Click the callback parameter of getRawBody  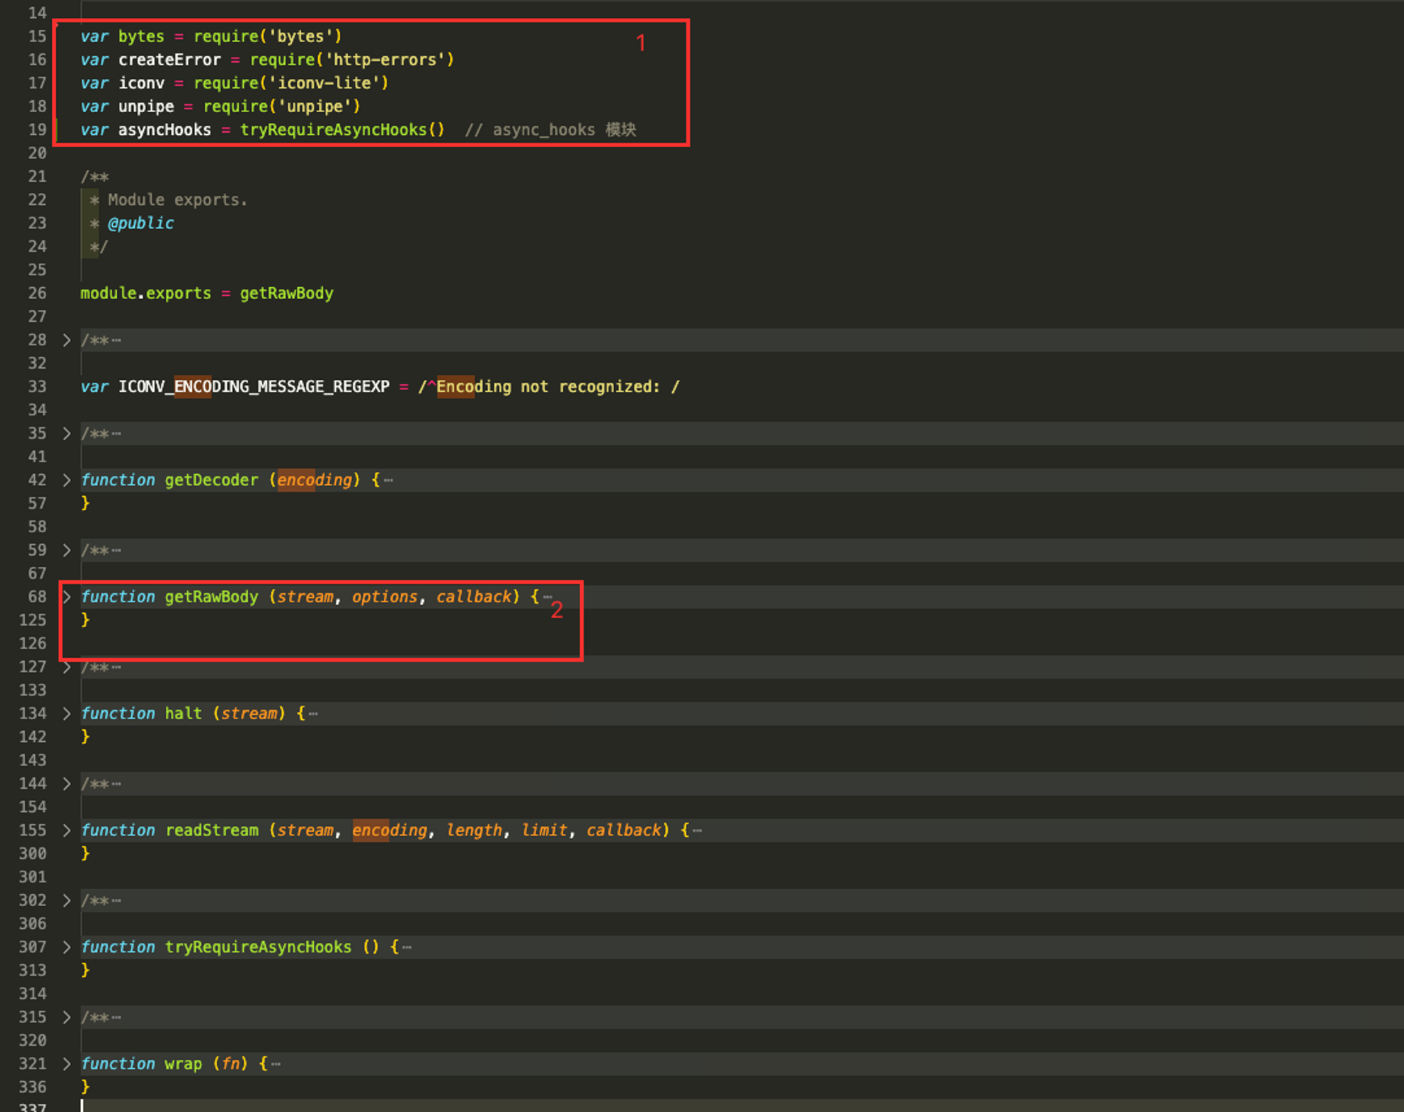(474, 597)
